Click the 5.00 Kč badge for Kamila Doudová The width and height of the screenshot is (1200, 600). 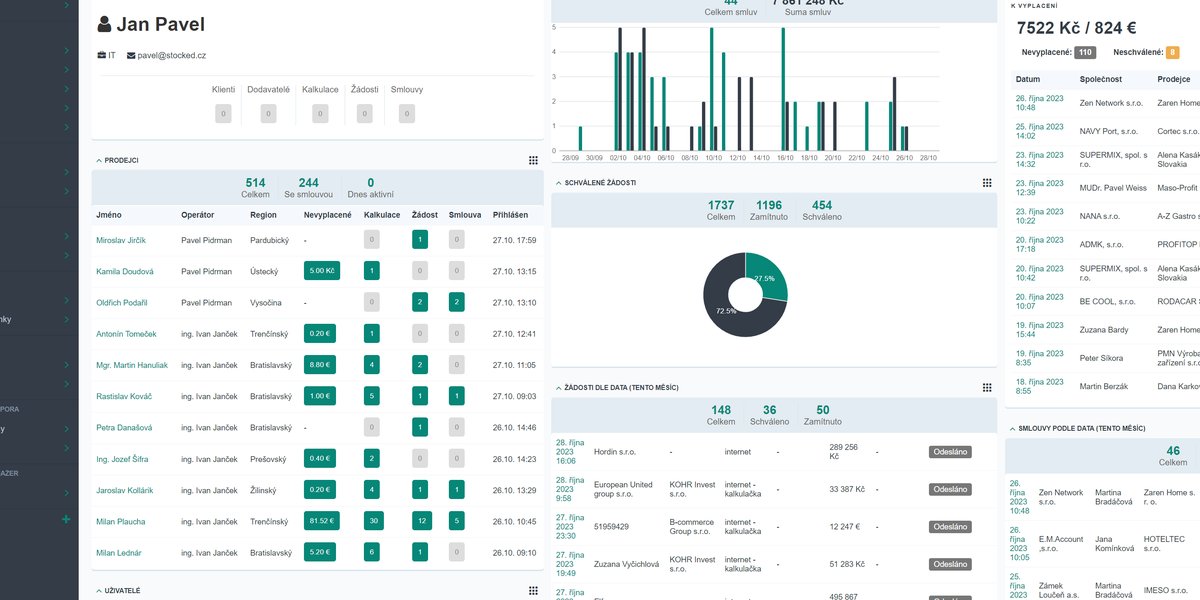click(322, 271)
